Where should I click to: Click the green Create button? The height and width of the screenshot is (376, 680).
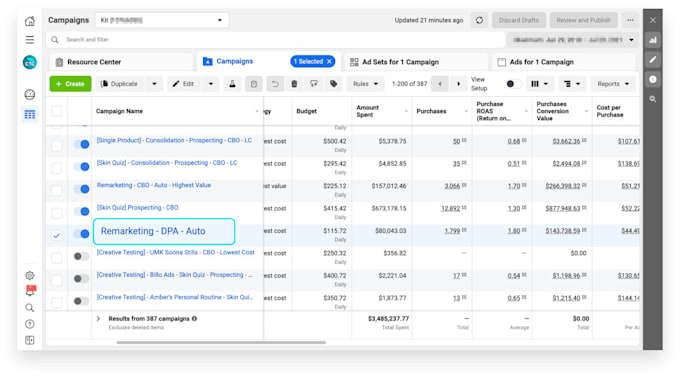[x=70, y=84]
